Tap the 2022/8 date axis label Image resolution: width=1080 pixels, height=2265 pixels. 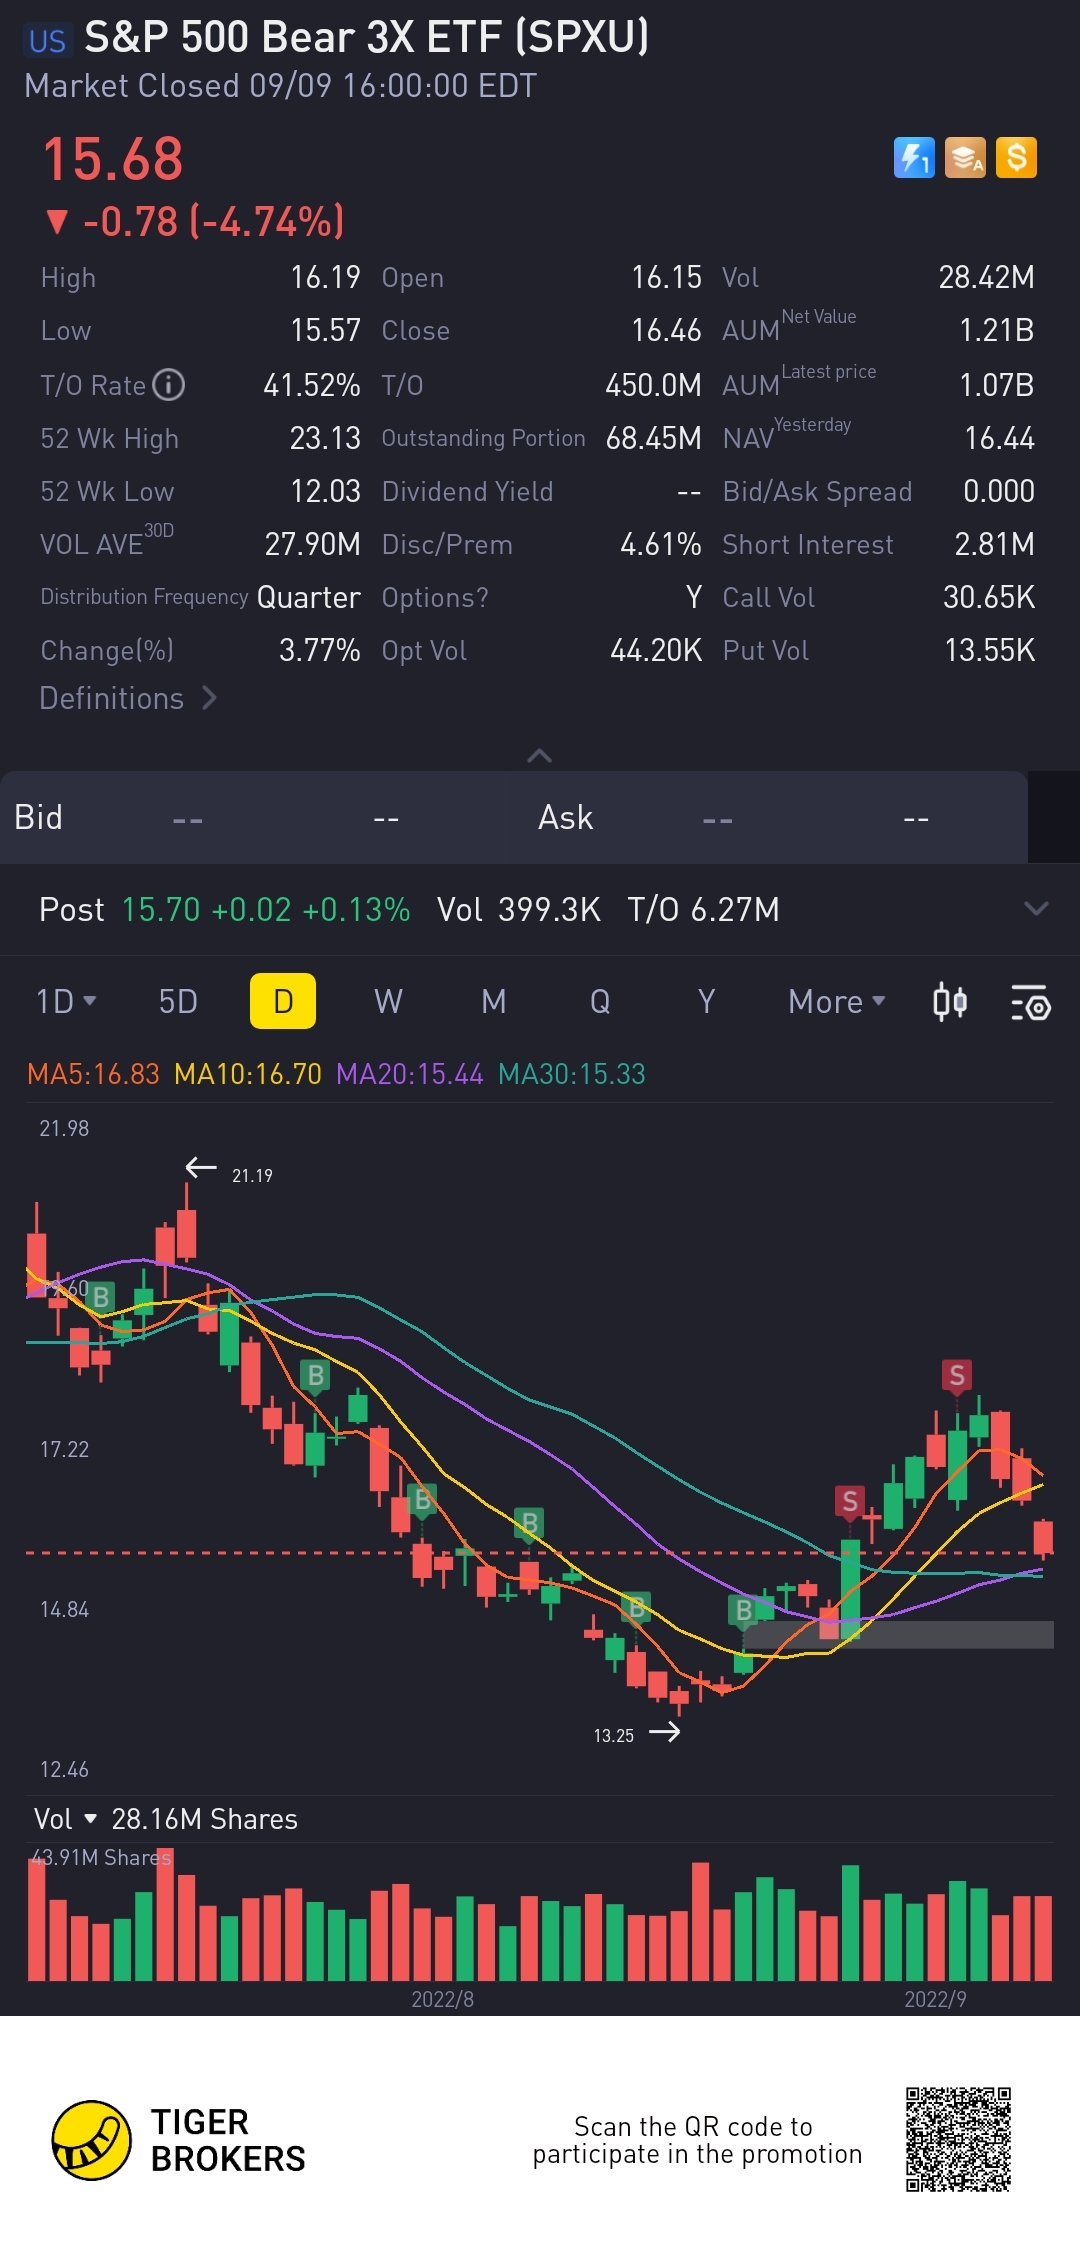pyautogui.click(x=443, y=1999)
